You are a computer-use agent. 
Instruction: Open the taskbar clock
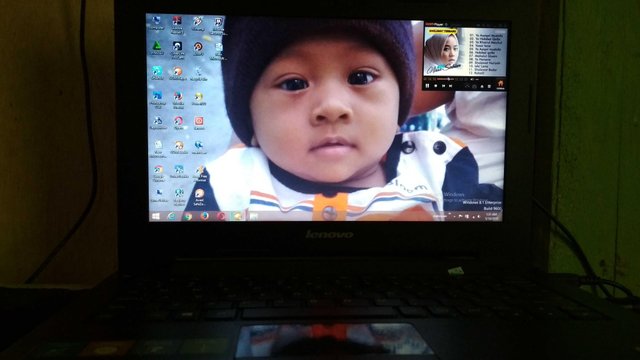pos(491,216)
